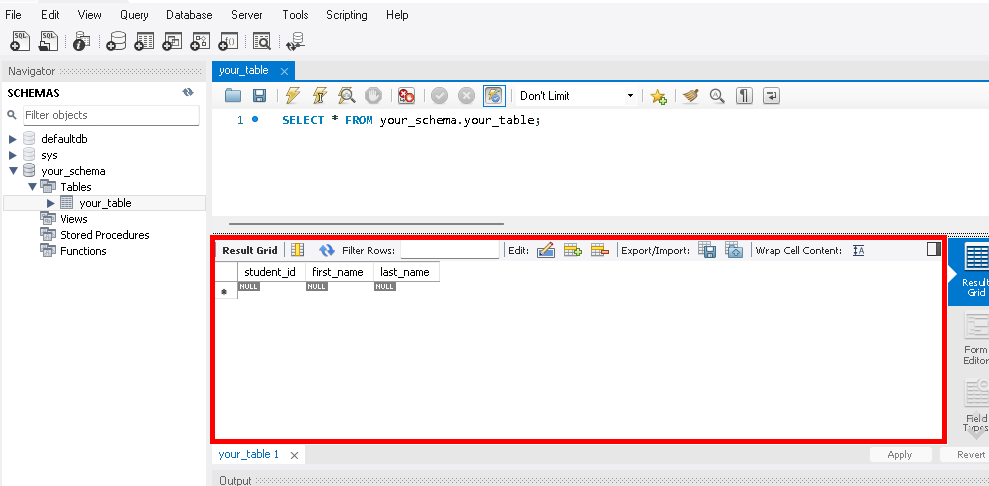Switch to Form Editor side panel
This screenshot has width=989, height=486.
click(x=976, y=339)
